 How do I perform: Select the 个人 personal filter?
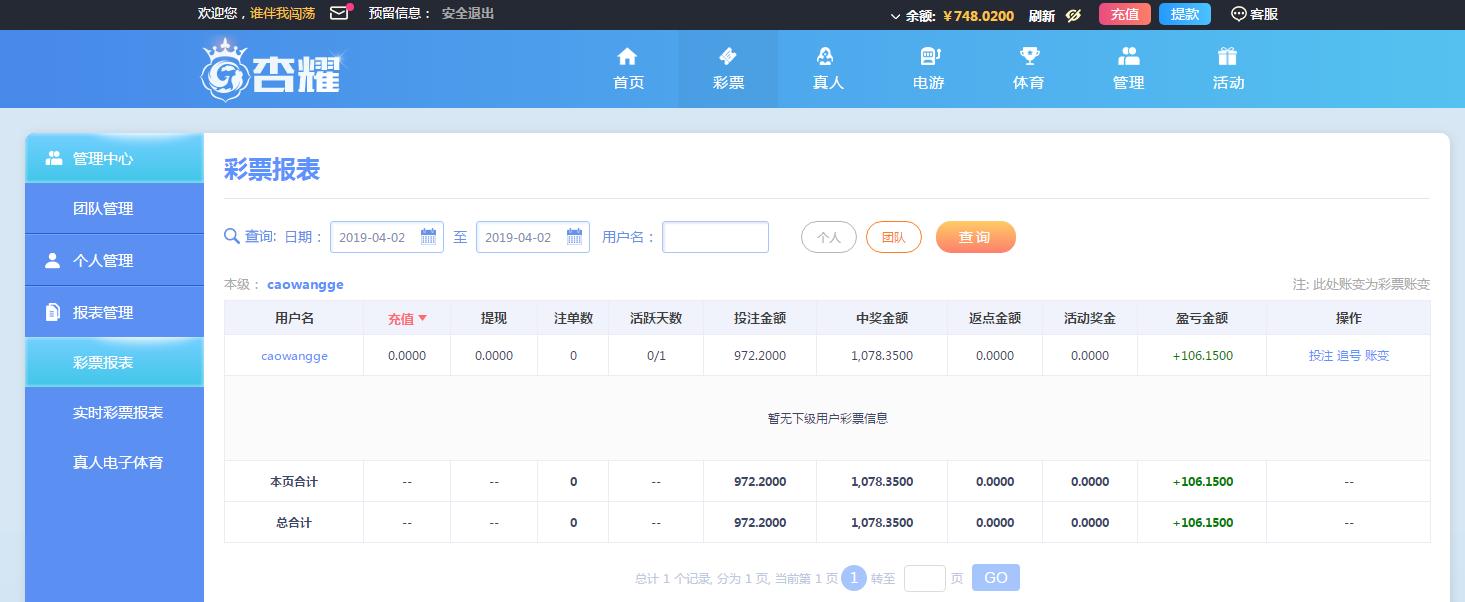tap(829, 237)
